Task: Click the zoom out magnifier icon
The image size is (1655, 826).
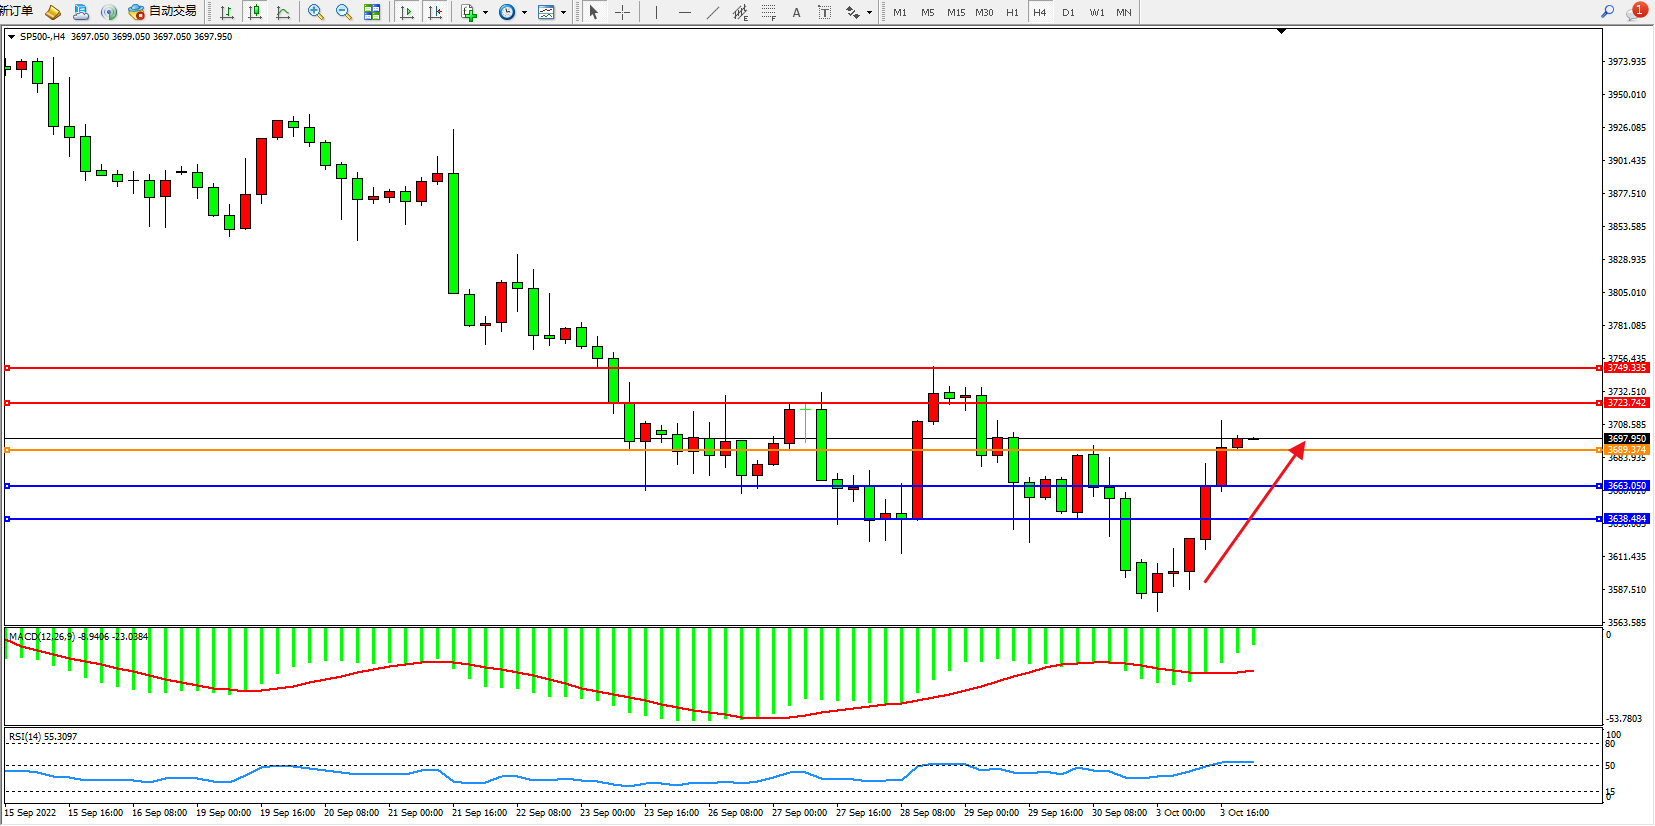Action: pos(344,12)
